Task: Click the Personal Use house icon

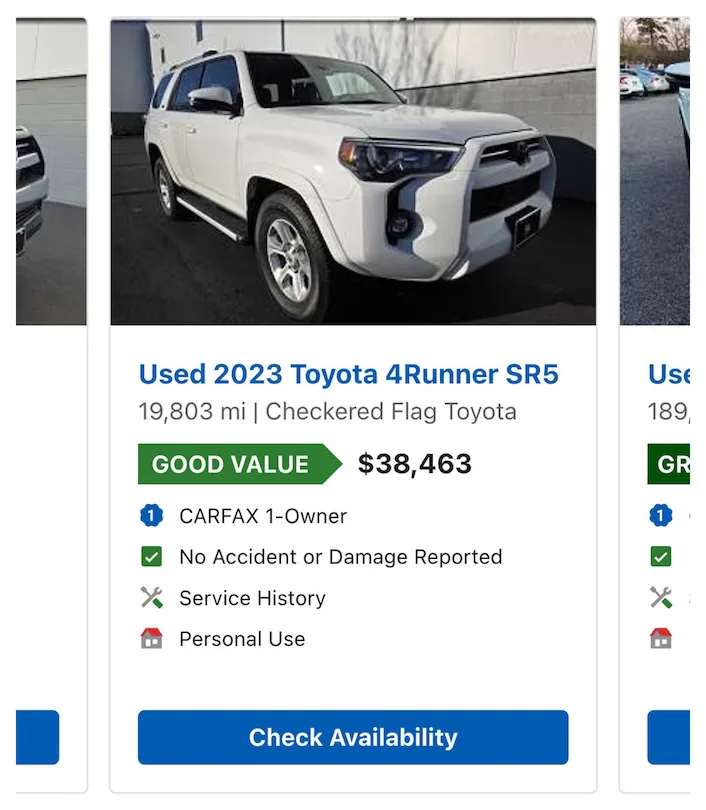Action: click(x=151, y=639)
